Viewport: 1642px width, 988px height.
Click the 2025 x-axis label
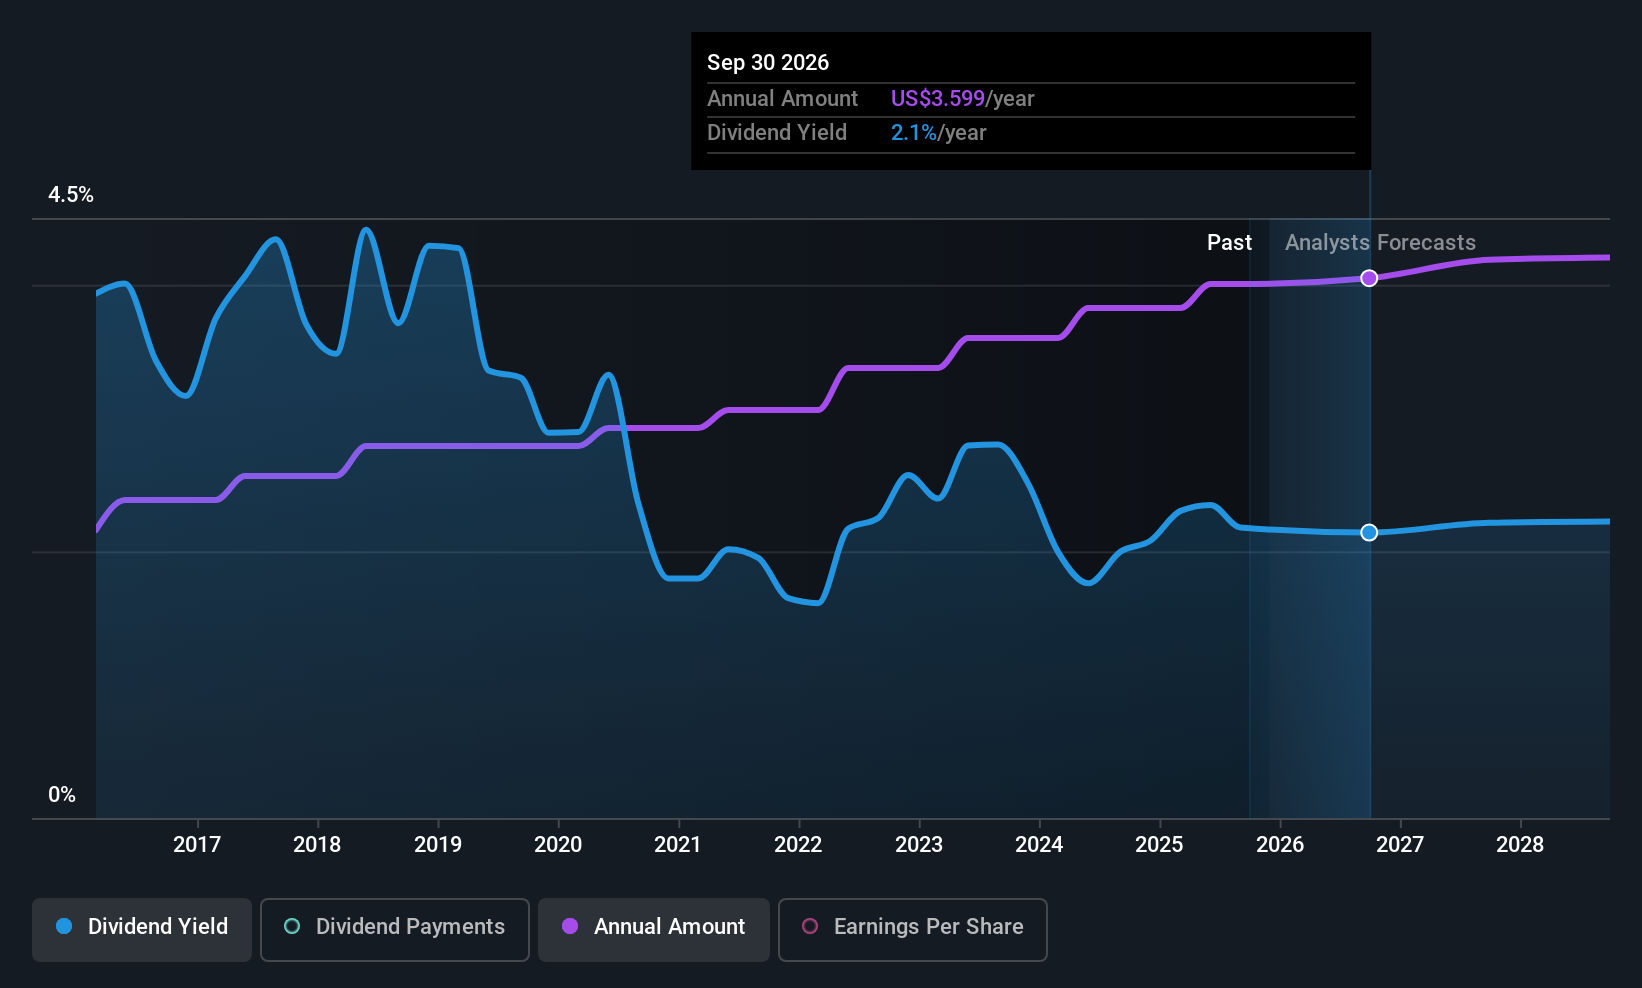click(1159, 845)
